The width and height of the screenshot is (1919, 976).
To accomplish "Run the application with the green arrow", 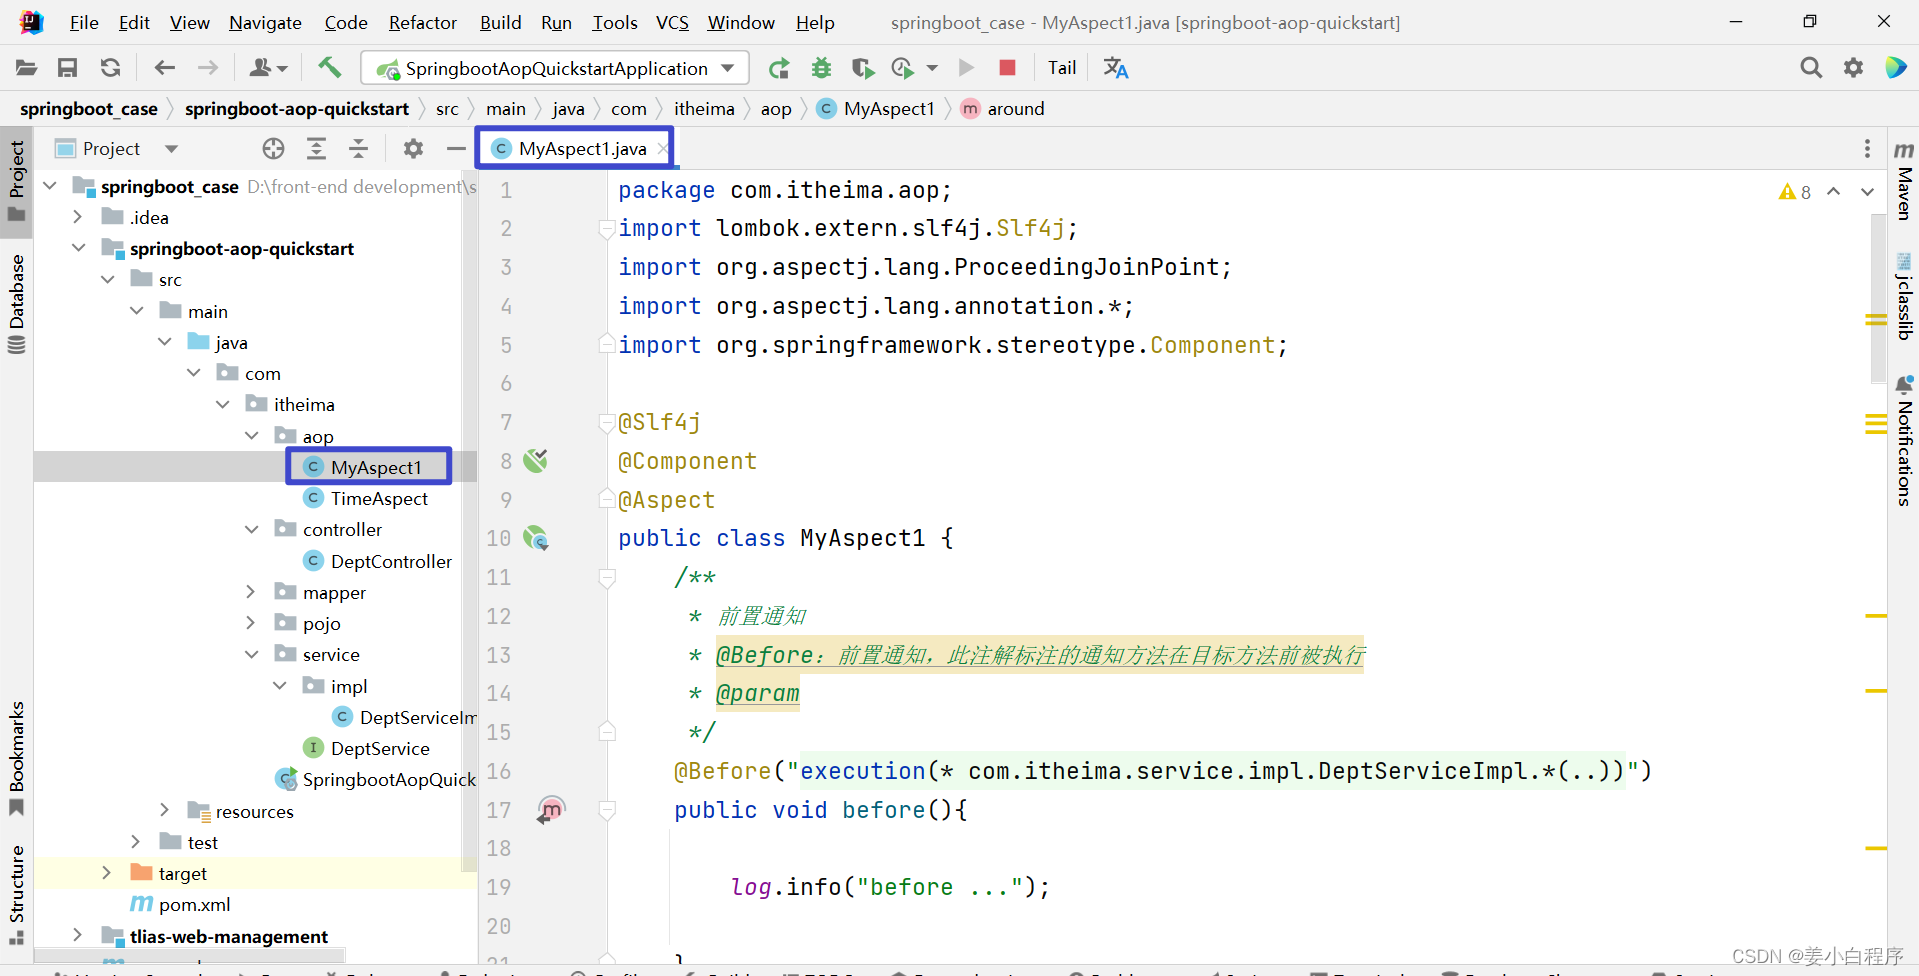I will 965,67.
